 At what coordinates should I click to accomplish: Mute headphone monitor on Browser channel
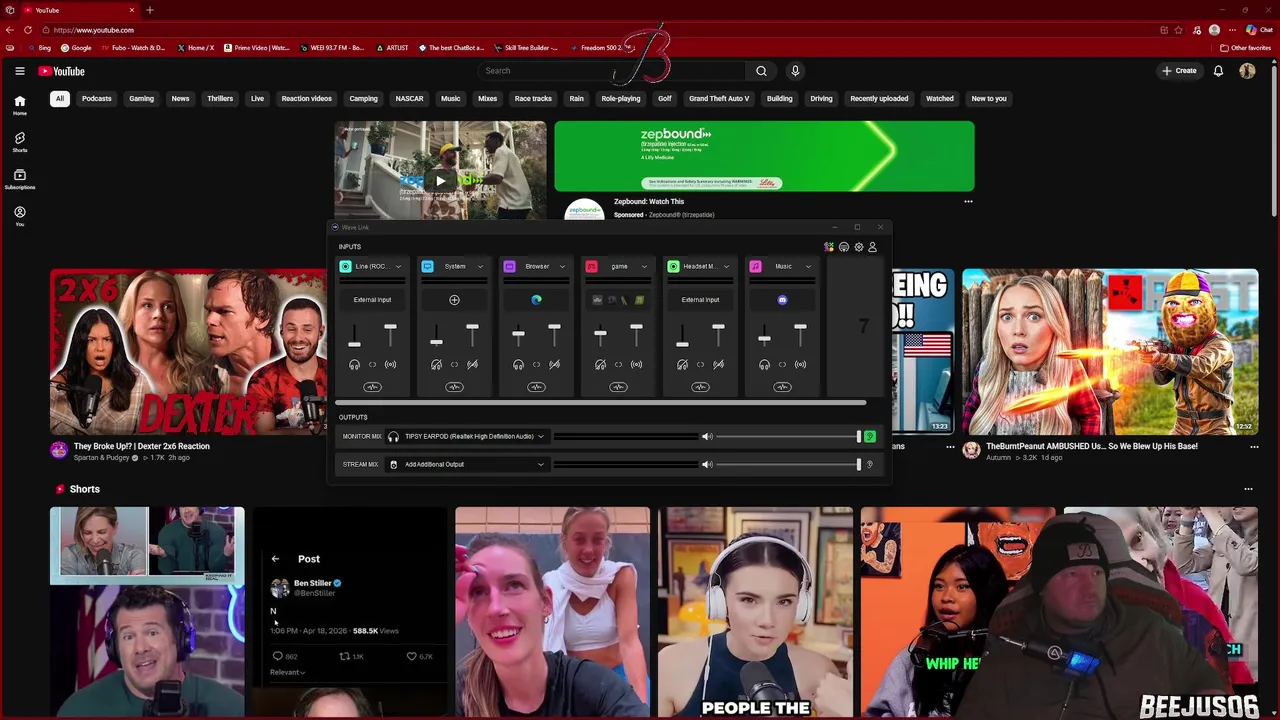518,365
